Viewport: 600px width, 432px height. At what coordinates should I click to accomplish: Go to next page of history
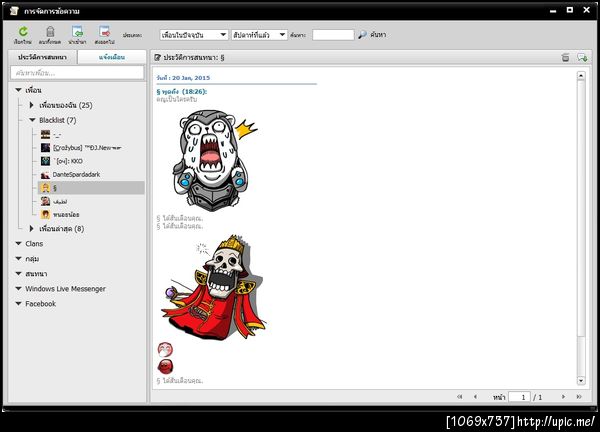click(x=563, y=397)
